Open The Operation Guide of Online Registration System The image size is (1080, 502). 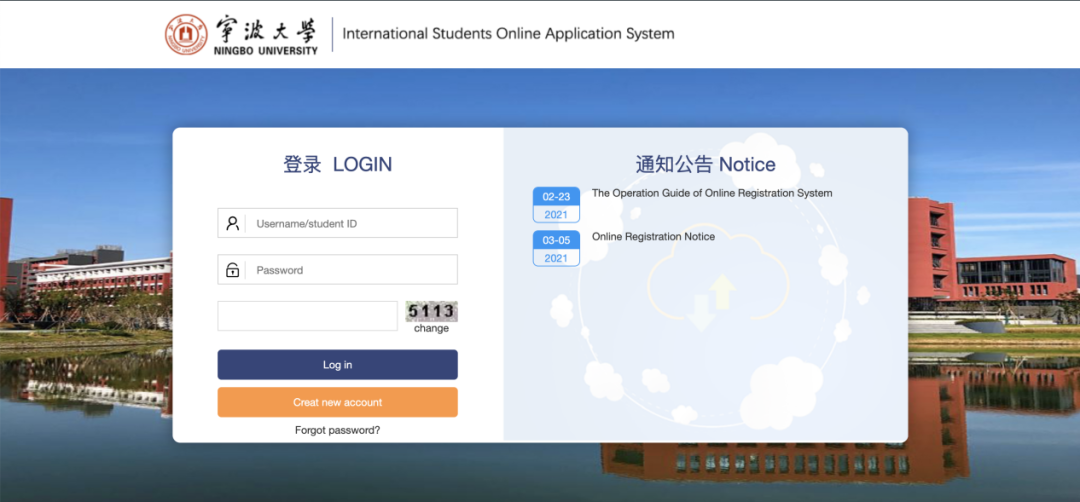point(711,193)
